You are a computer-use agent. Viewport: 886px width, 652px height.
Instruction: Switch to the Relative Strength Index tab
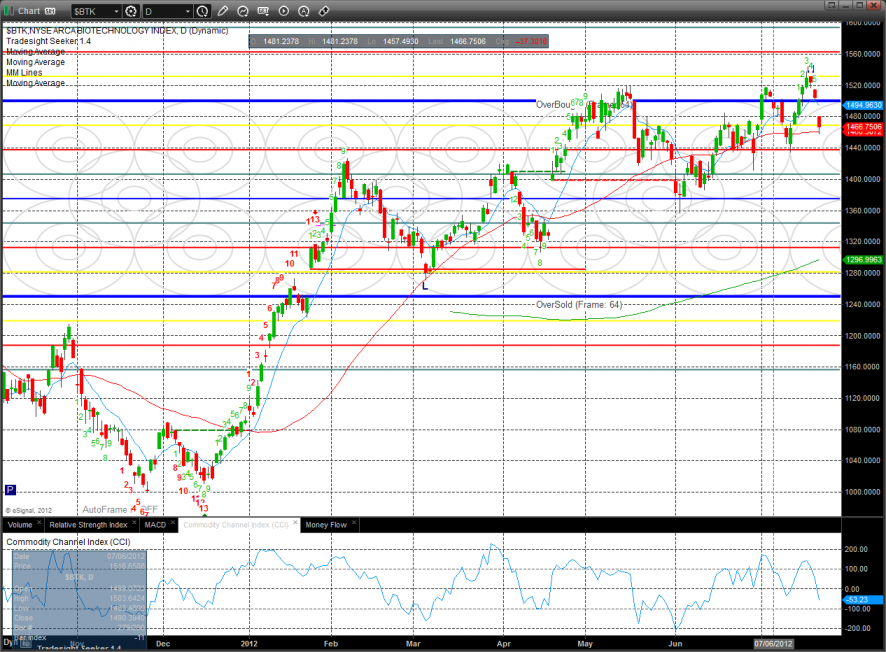point(90,524)
